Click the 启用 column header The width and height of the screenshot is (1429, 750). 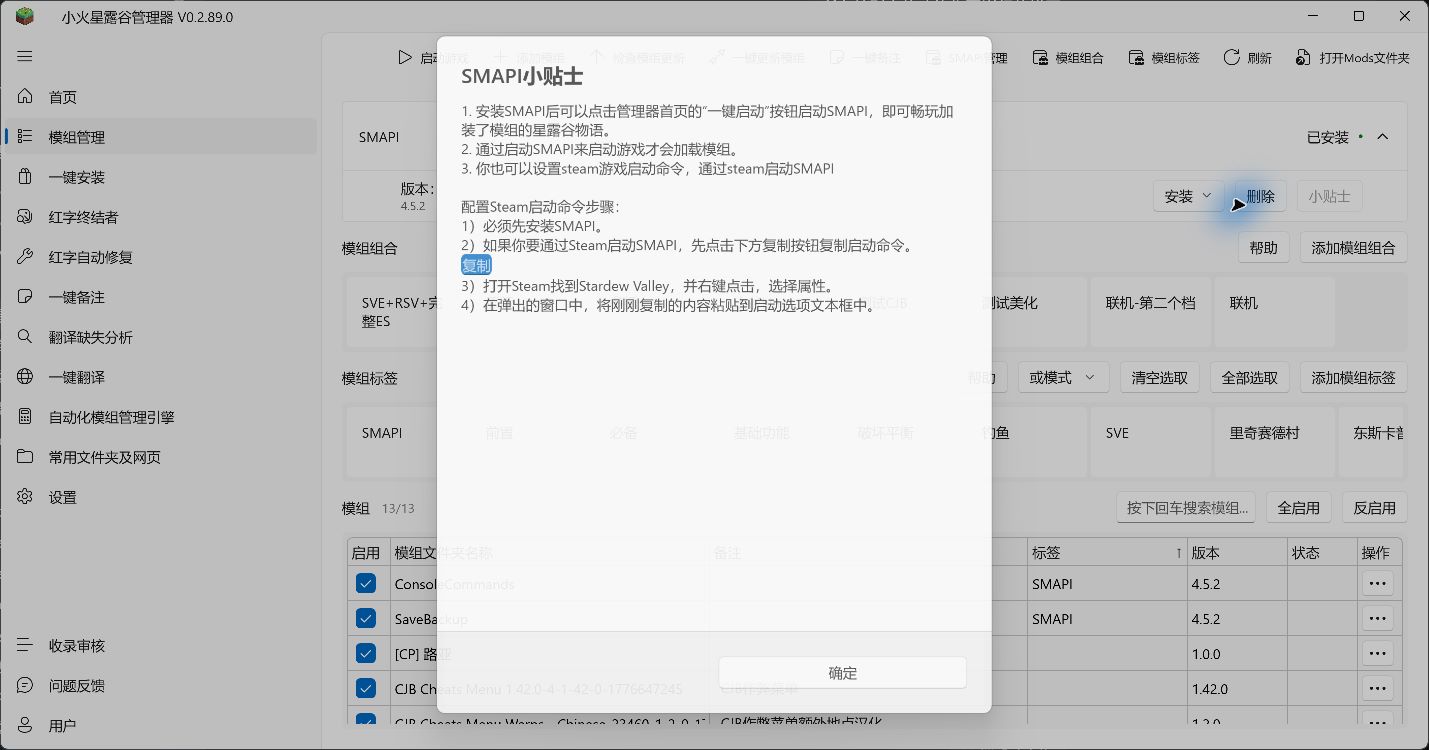pyautogui.click(x=366, y=553)
